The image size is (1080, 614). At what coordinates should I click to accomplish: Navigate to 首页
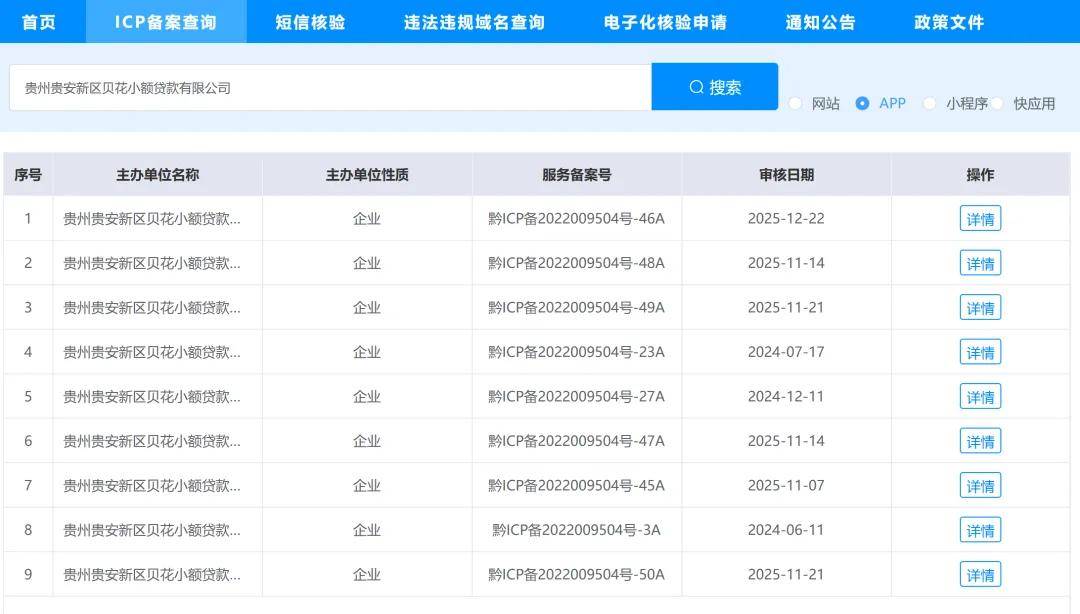[x=41, y=22]
